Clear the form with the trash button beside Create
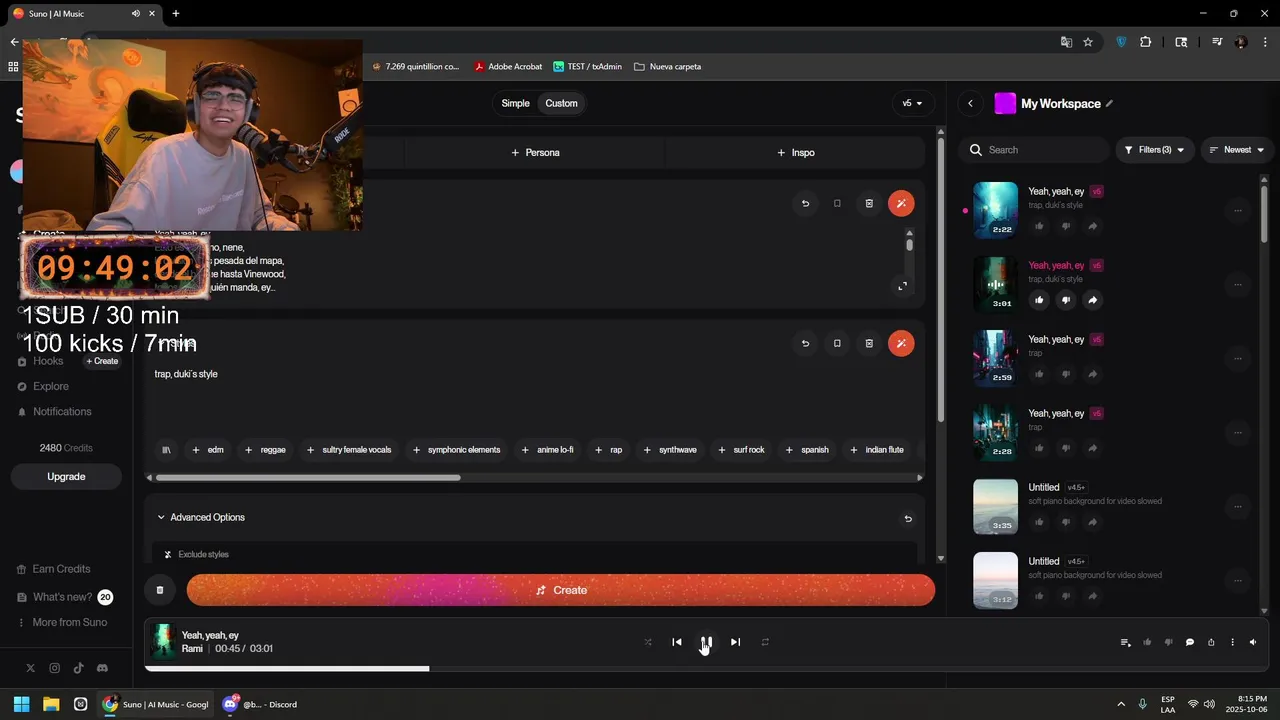Screen dimensions: 1280x720 point(160,590)
